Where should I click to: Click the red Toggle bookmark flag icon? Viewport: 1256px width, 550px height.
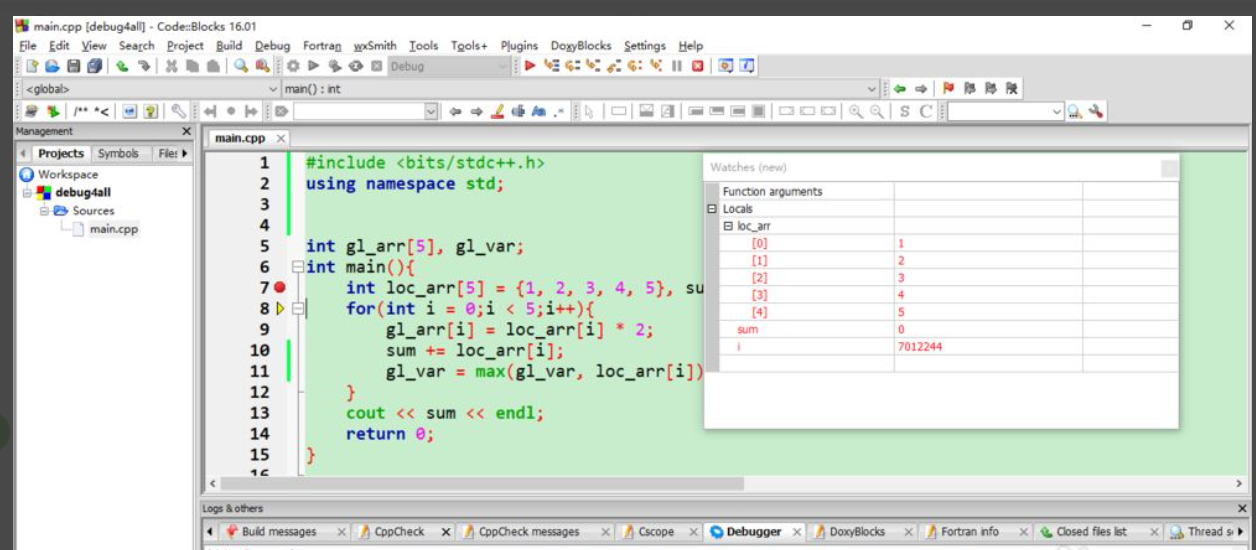pyautogui.click(x=949, y=89)
